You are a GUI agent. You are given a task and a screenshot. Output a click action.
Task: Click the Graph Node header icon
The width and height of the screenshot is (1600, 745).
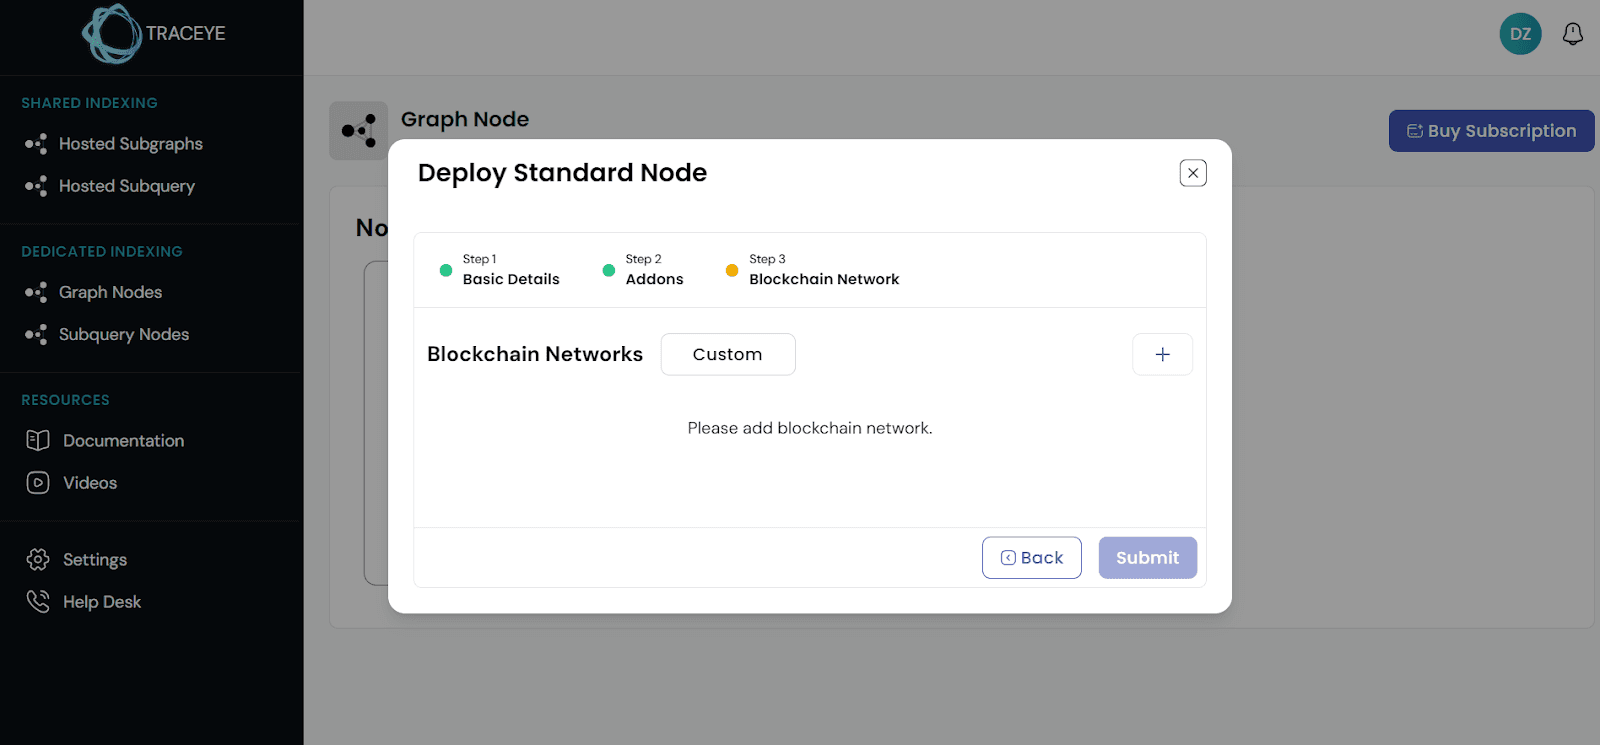coord(359,130)
